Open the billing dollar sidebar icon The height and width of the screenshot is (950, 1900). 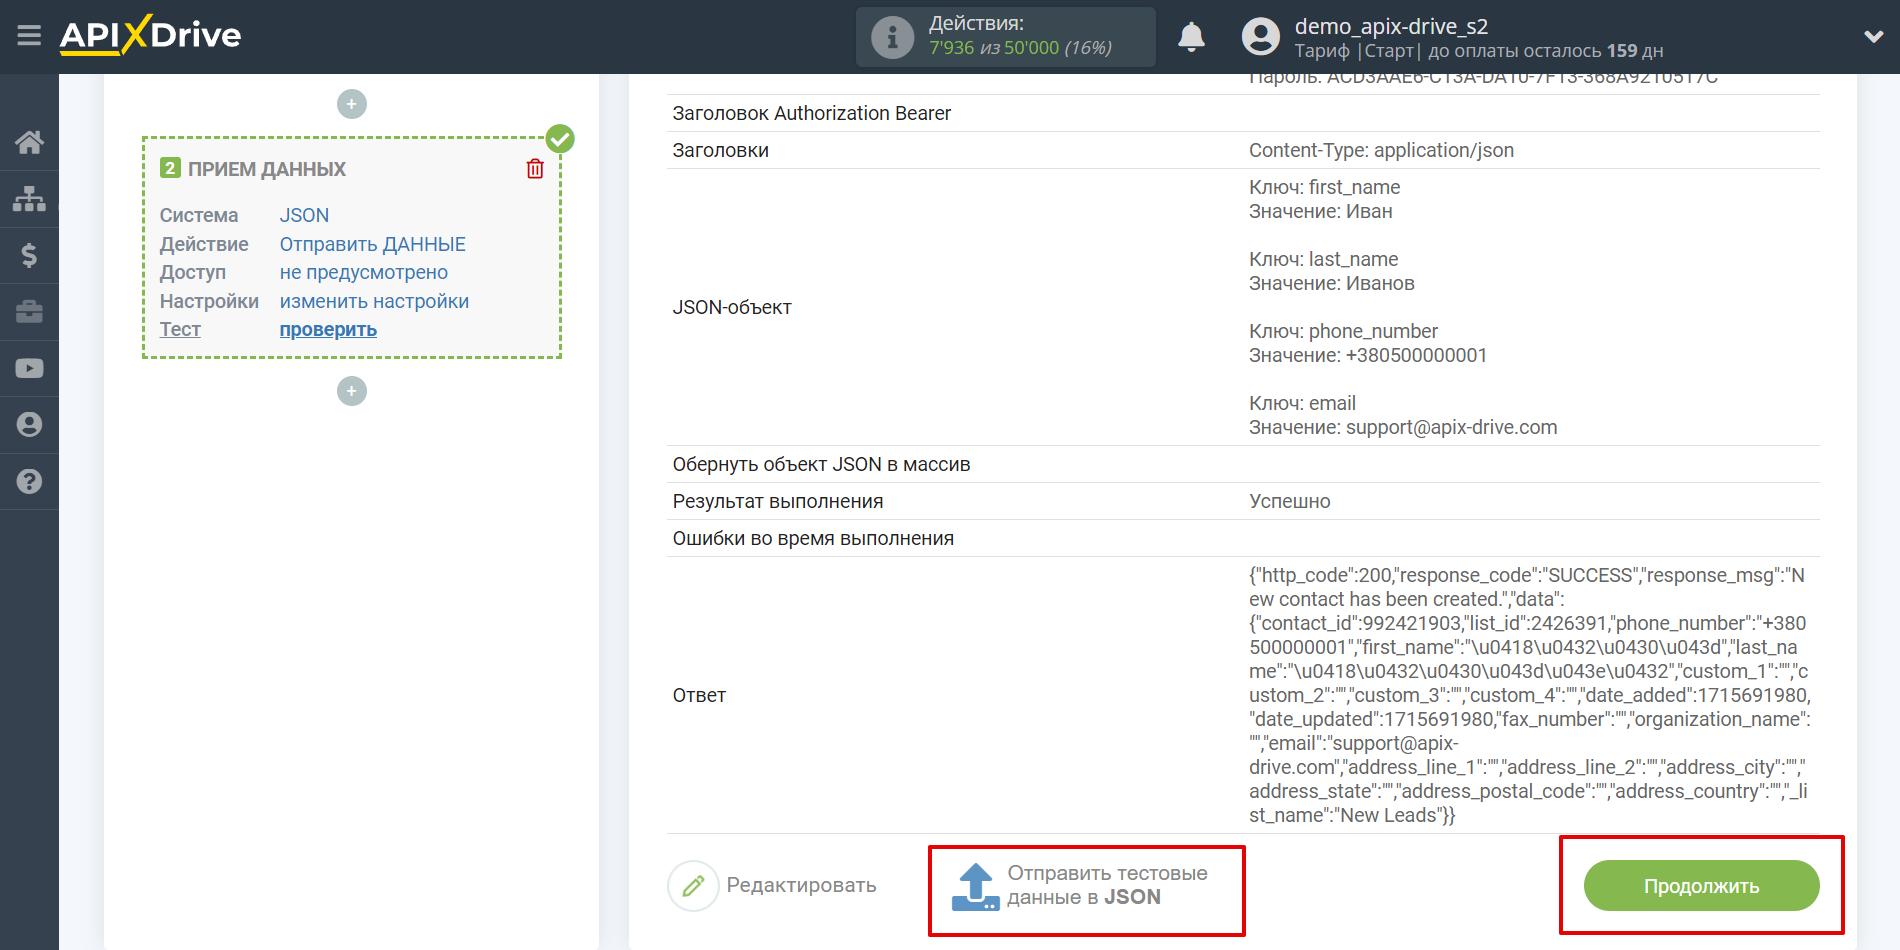click(29, 255)
